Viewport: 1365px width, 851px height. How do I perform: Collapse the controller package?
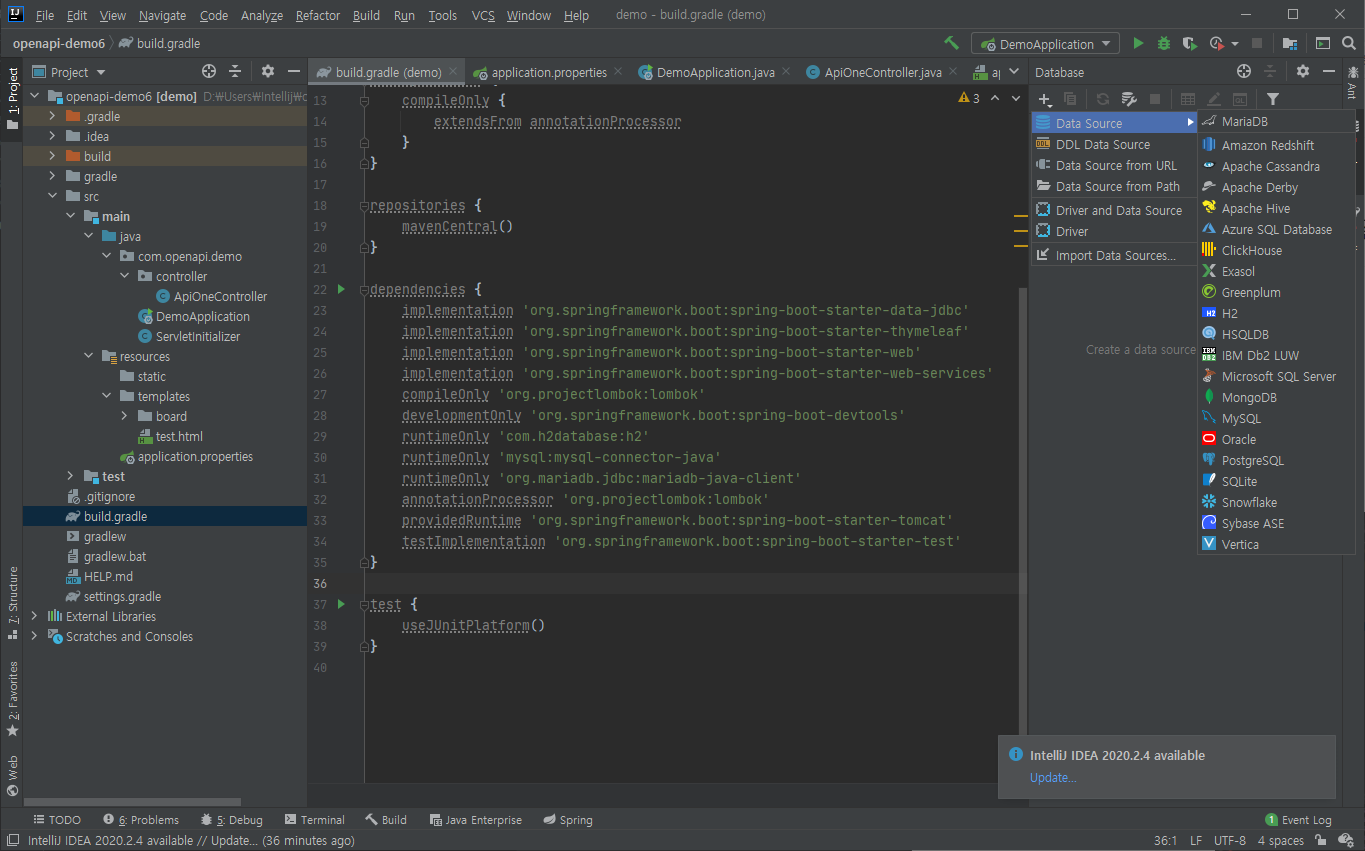125,276
